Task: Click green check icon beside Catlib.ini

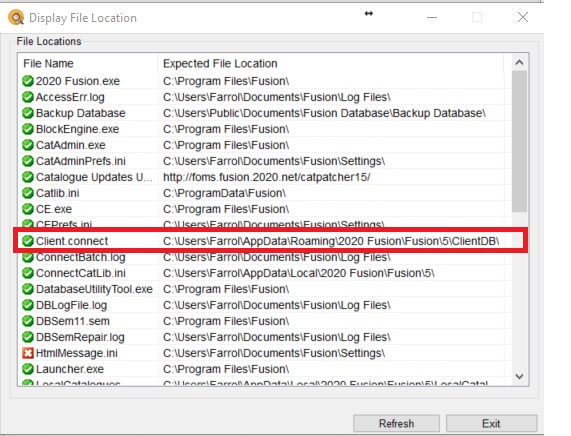Action: point(28,193)
